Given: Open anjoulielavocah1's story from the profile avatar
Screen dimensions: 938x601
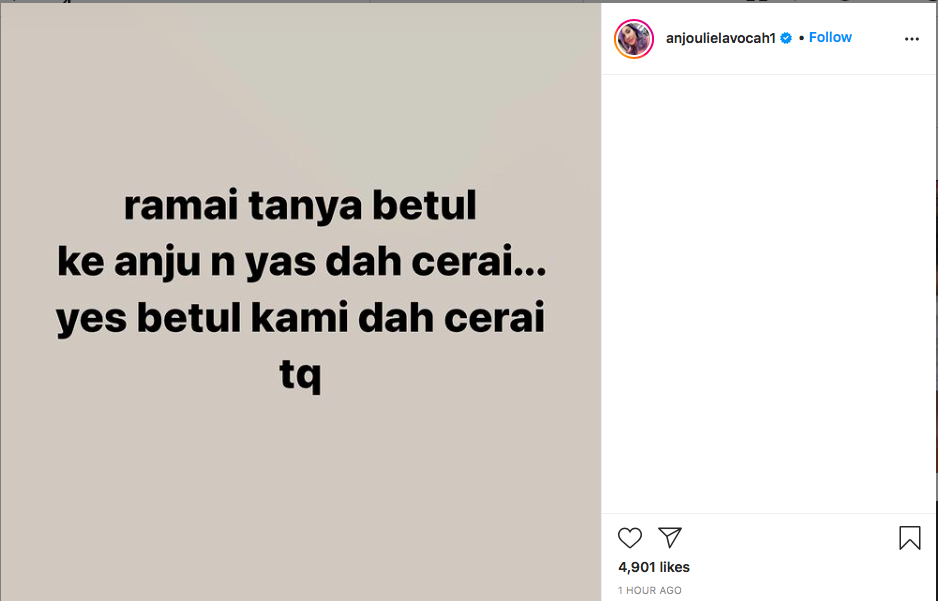Looking at the screenshot, I should pos(634,39).
